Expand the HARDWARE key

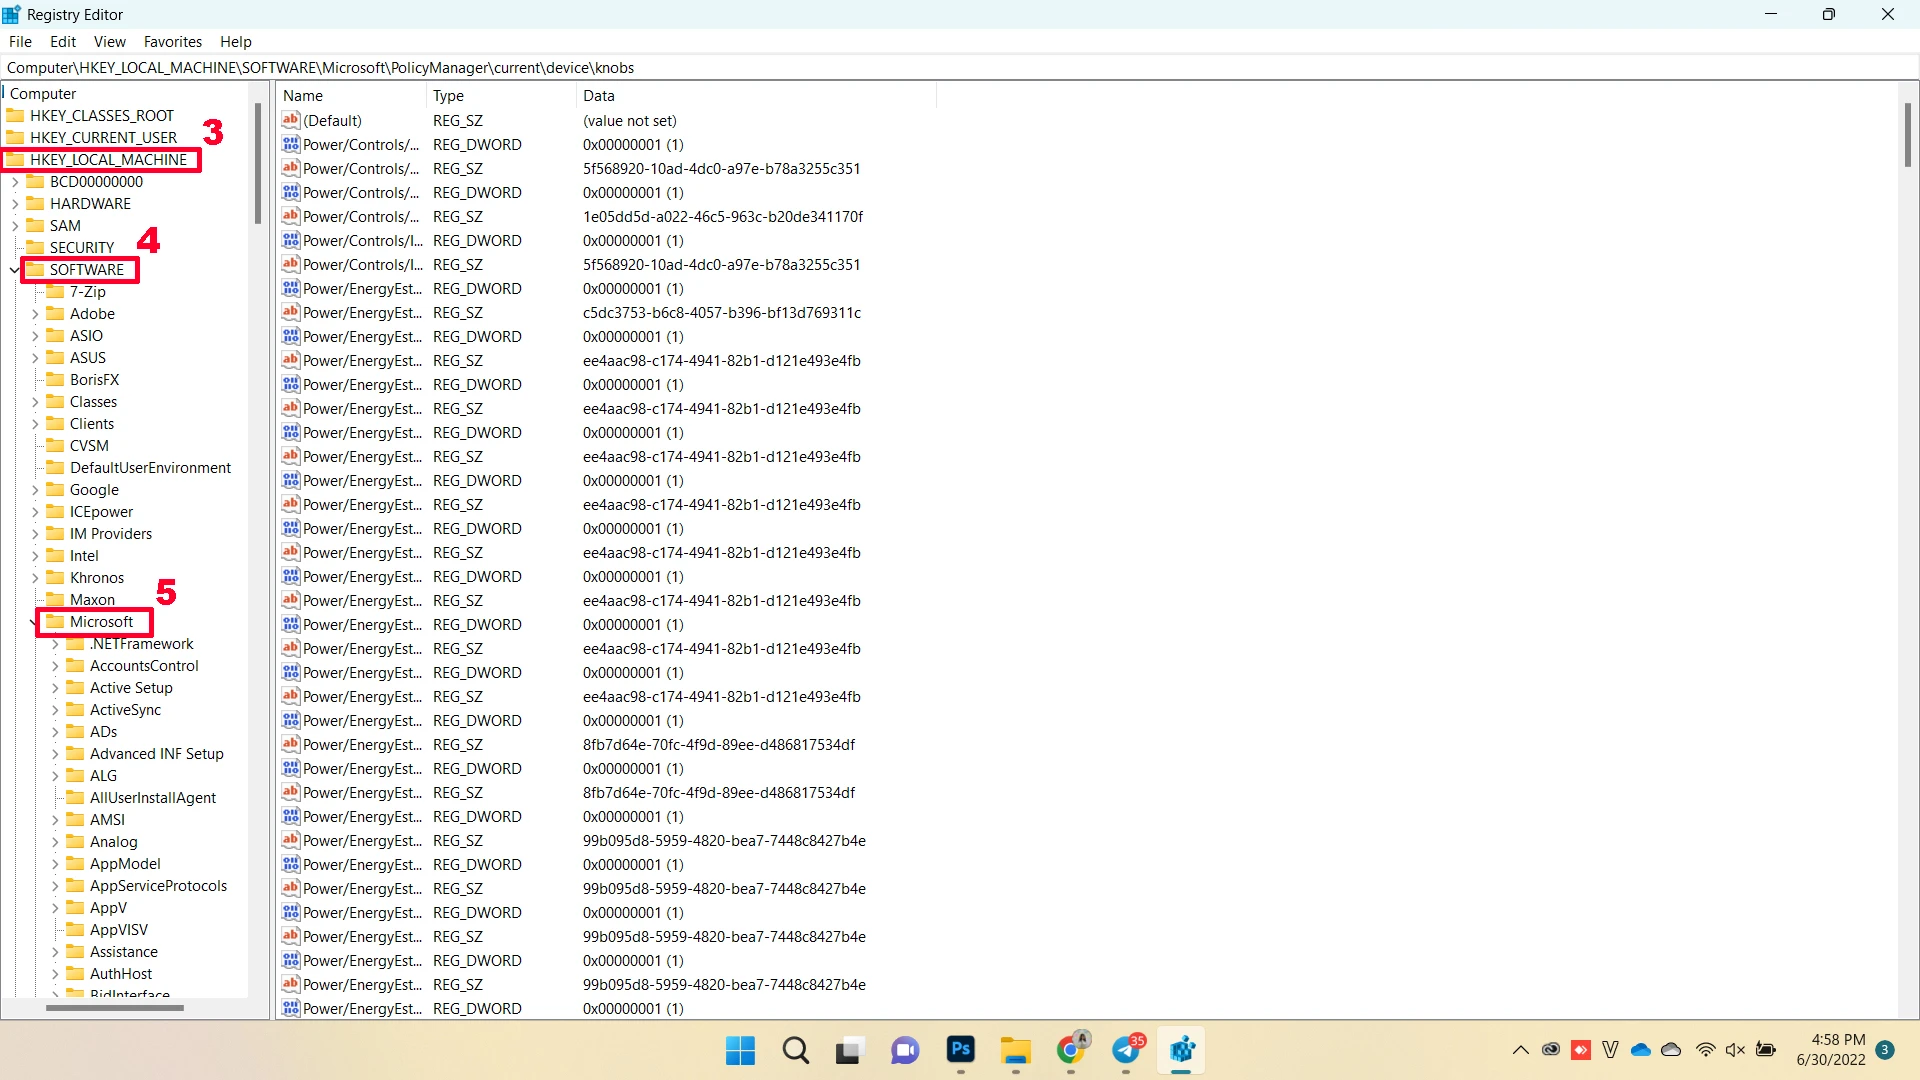coord(15,204)
